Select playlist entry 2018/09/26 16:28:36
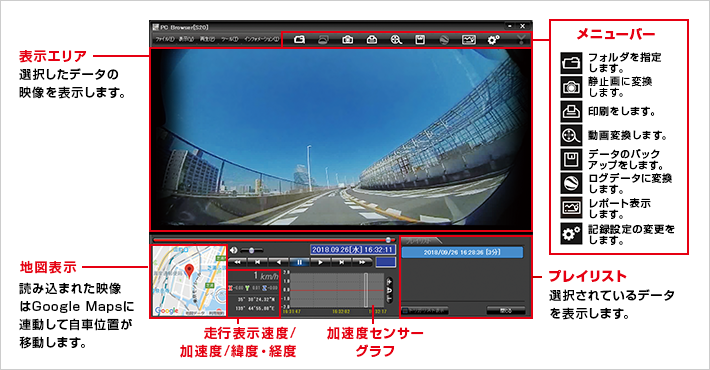Screen dimensions: 710x370 [x=462, y=252]
